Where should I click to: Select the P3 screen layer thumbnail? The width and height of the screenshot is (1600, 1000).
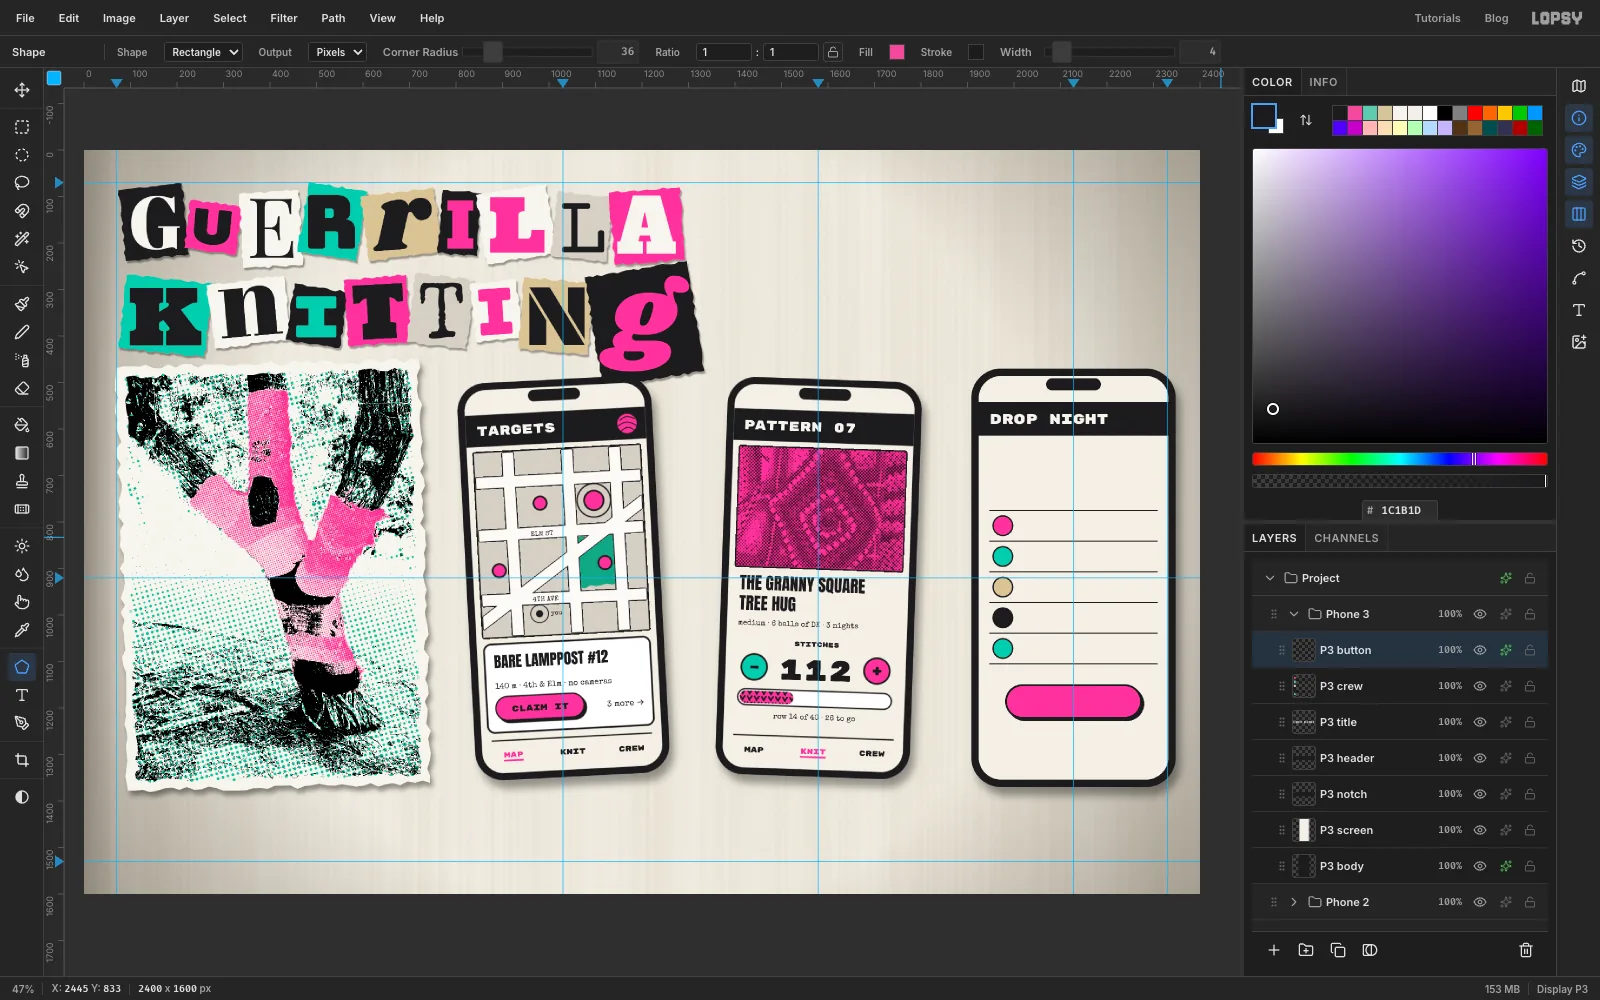[x=1304, y=830]
